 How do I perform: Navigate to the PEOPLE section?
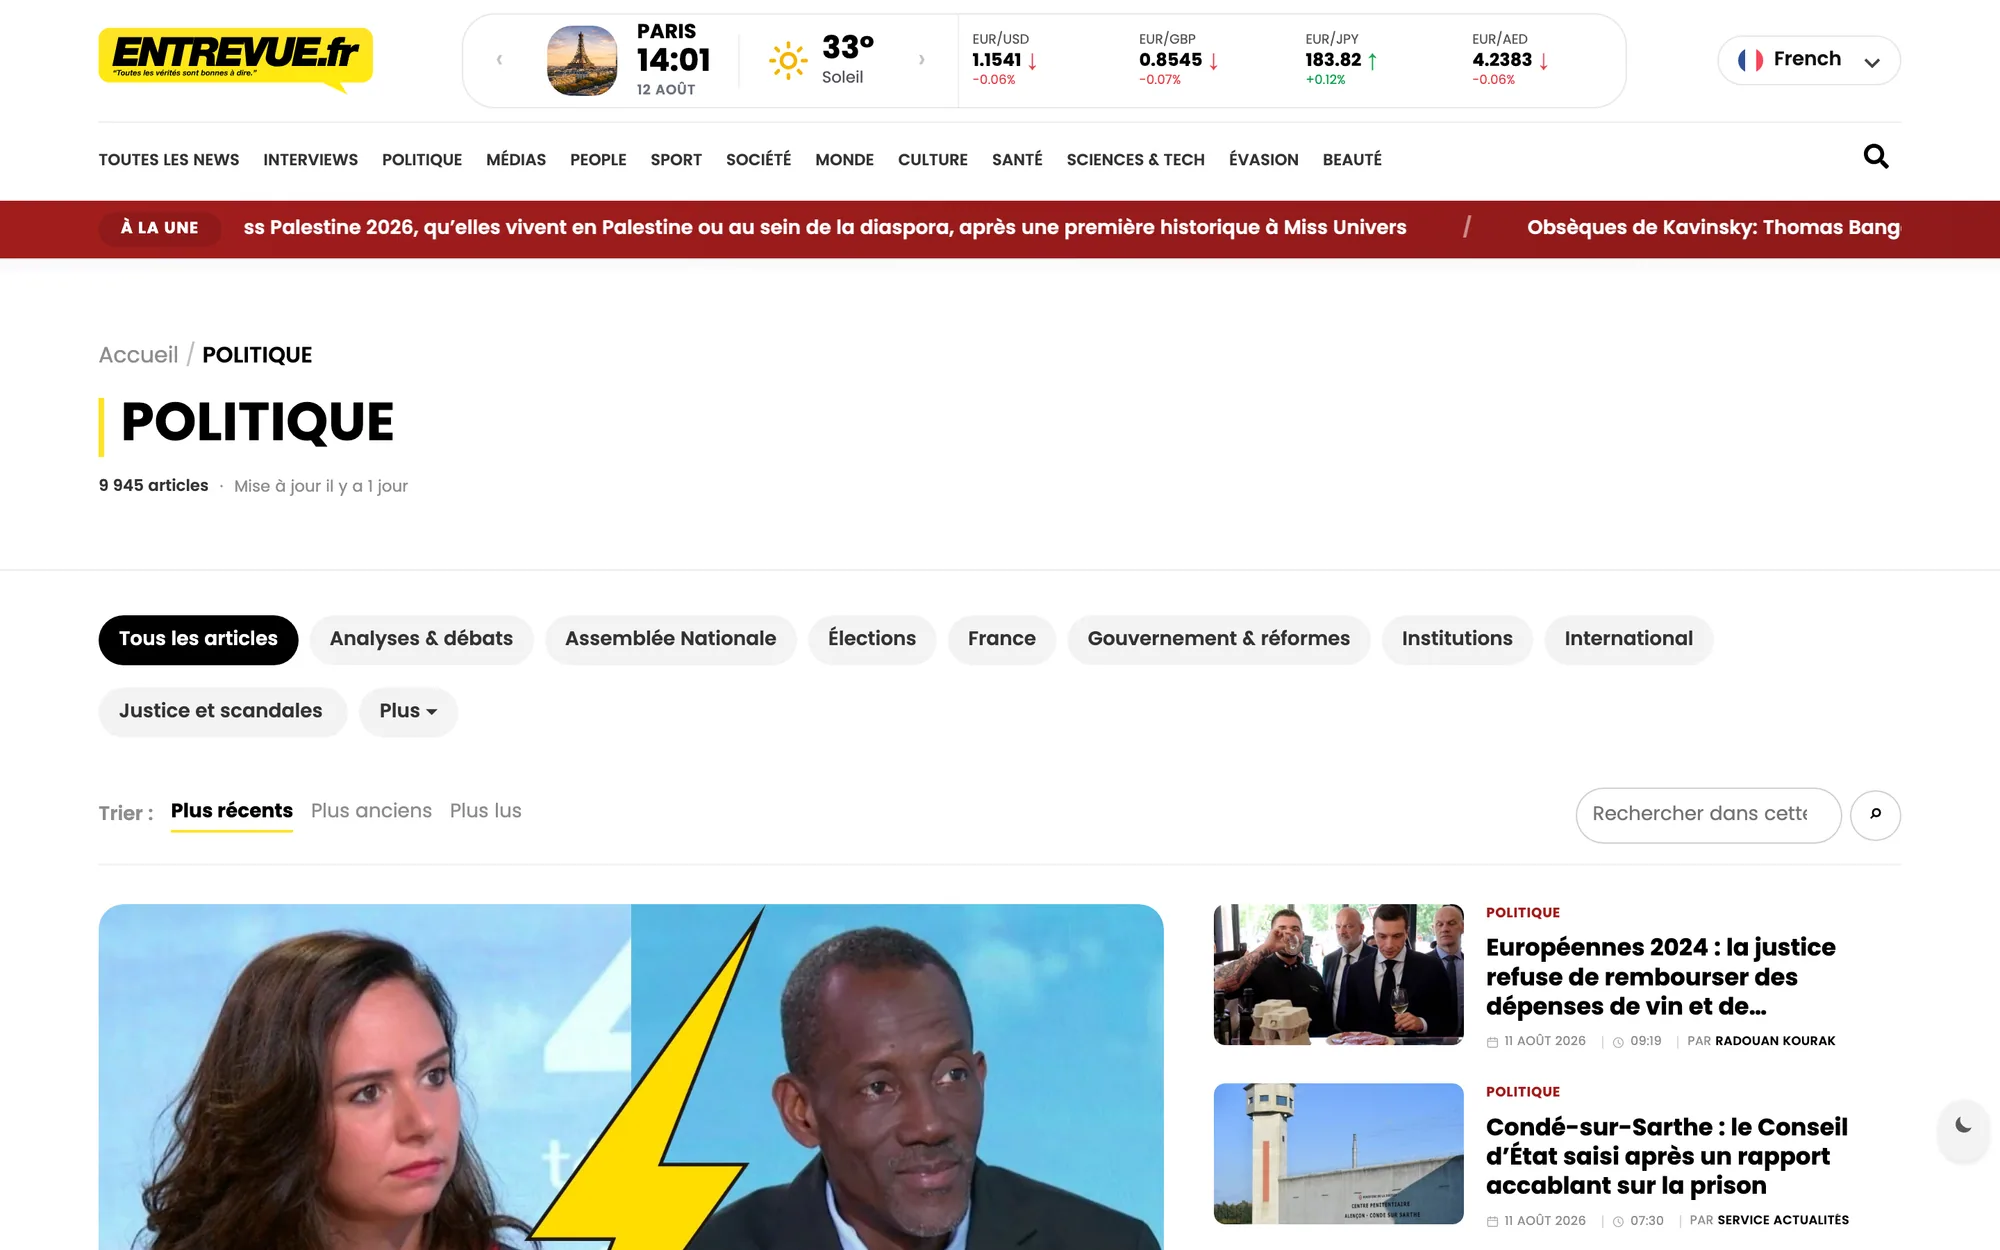tap(598, 160)
